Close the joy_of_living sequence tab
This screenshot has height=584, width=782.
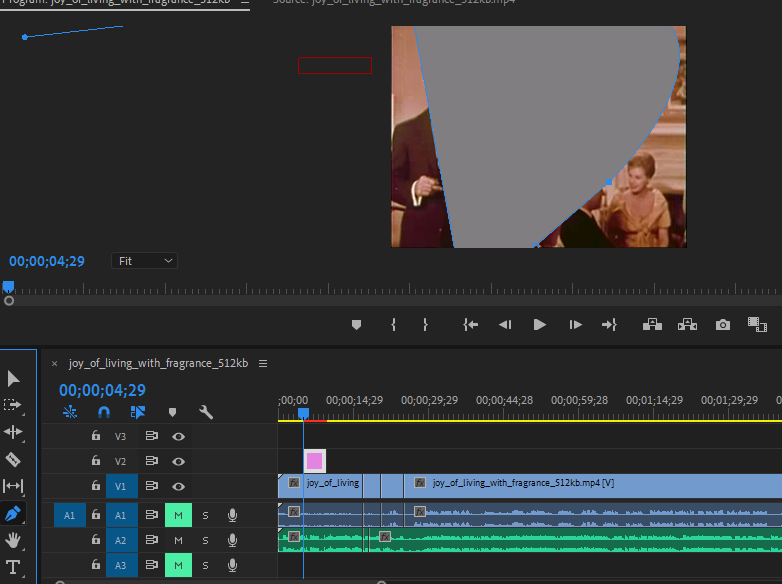pos(54,364)
